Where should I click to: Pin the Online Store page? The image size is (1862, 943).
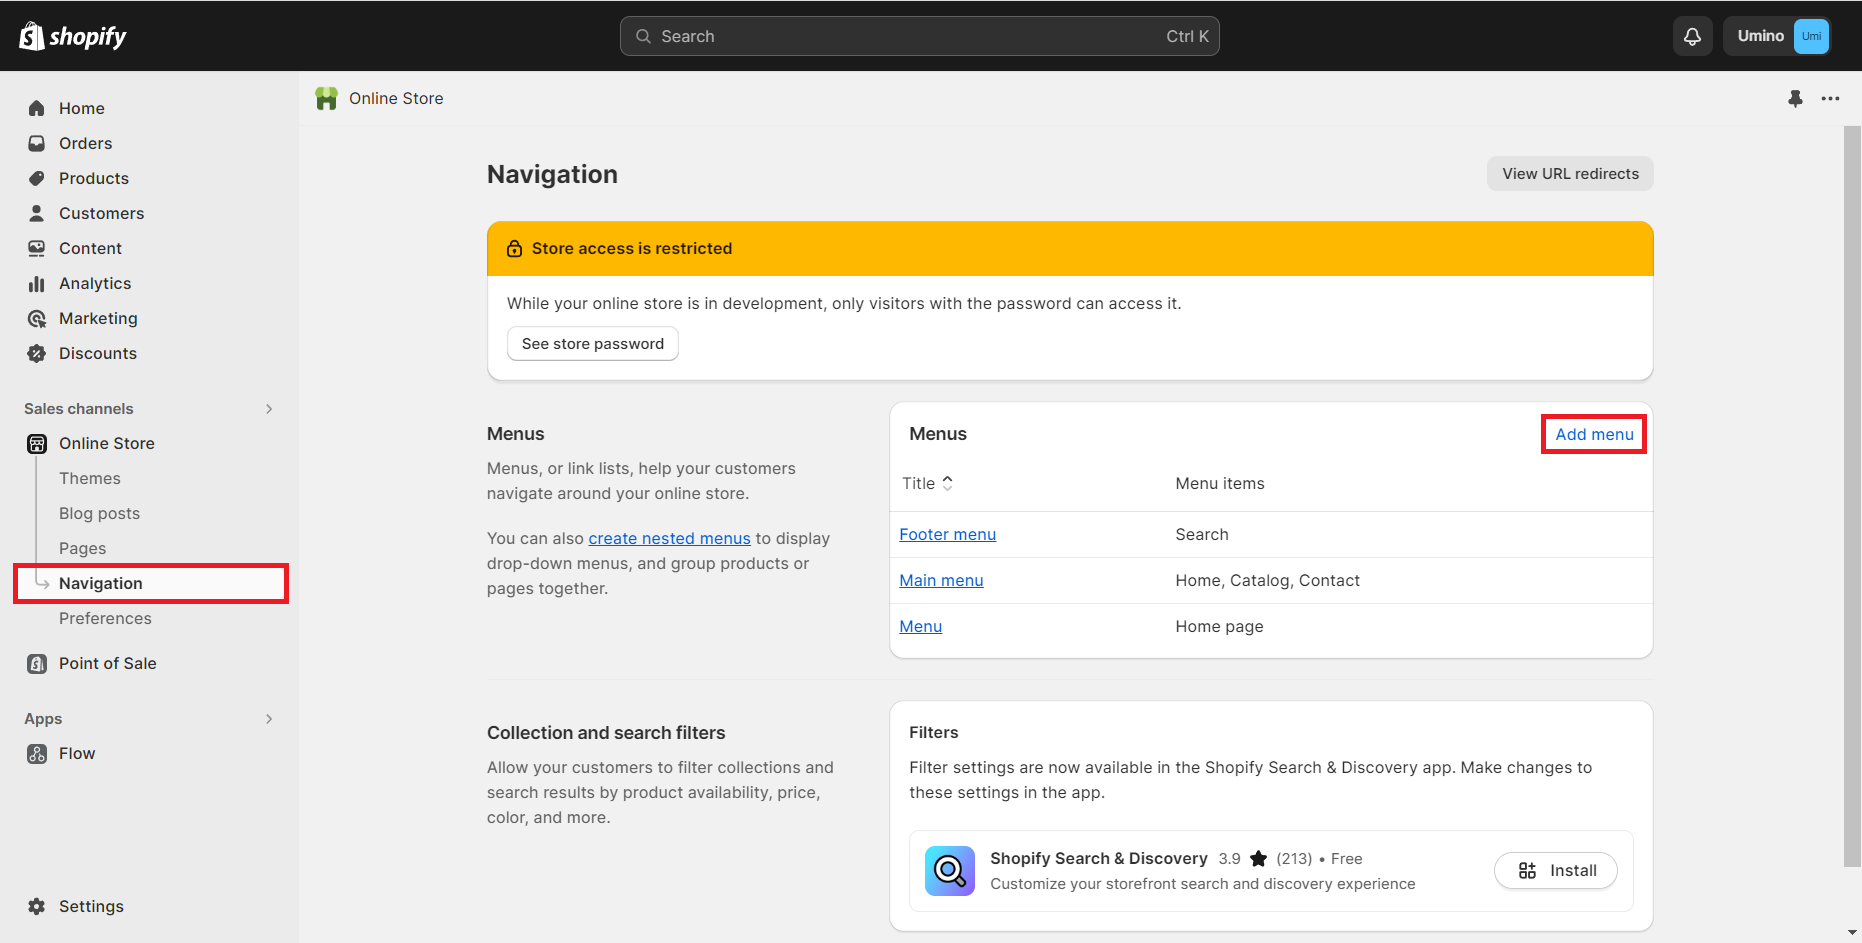1795,98
